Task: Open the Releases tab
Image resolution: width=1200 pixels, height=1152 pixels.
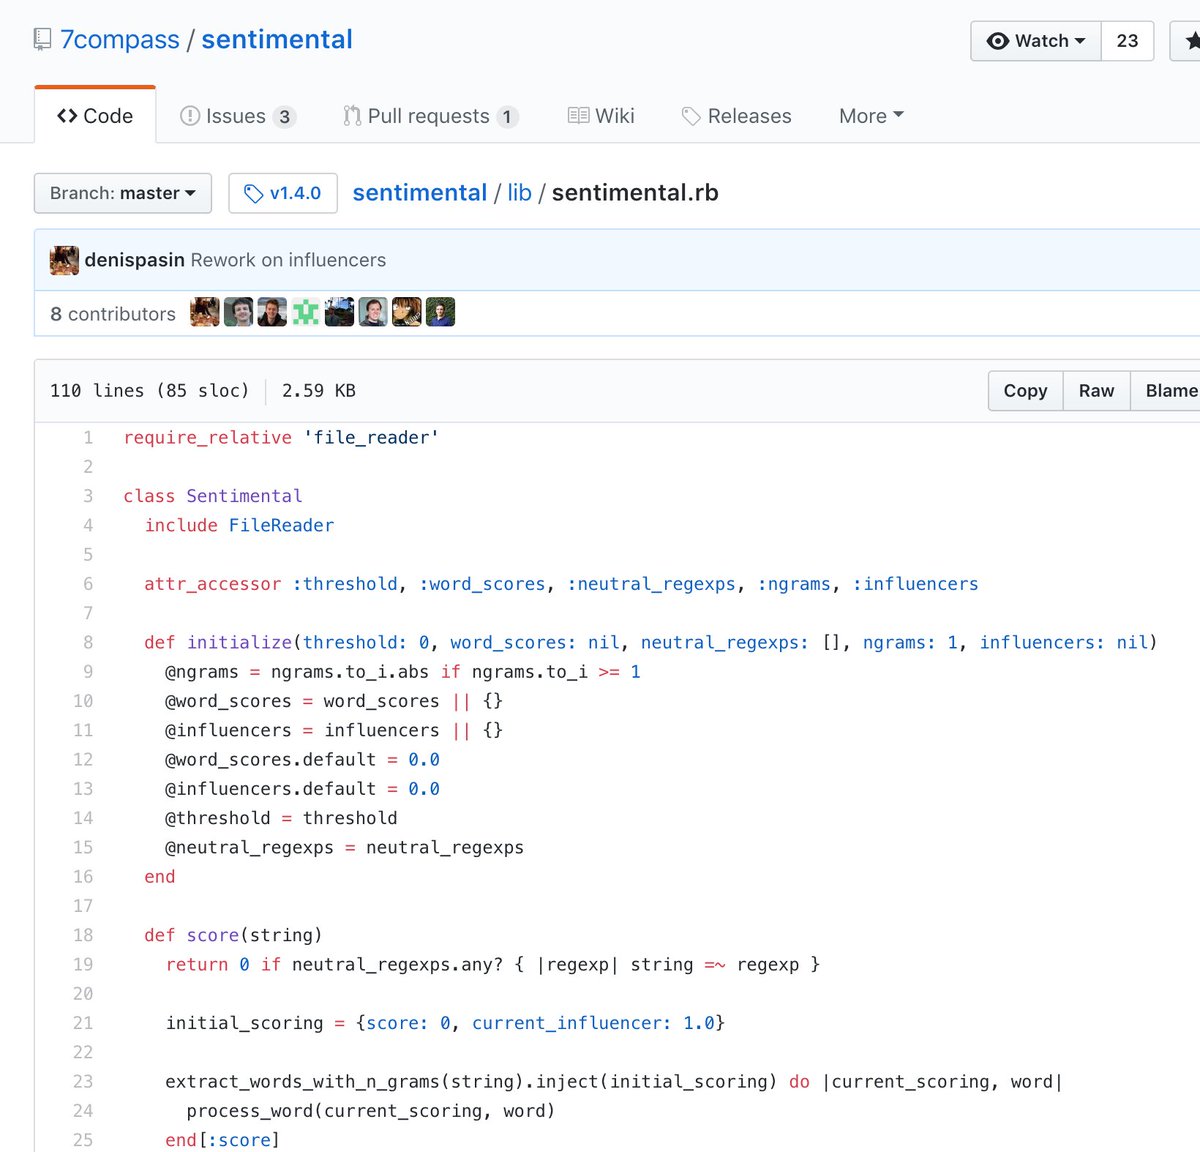Action: (736, 116)
